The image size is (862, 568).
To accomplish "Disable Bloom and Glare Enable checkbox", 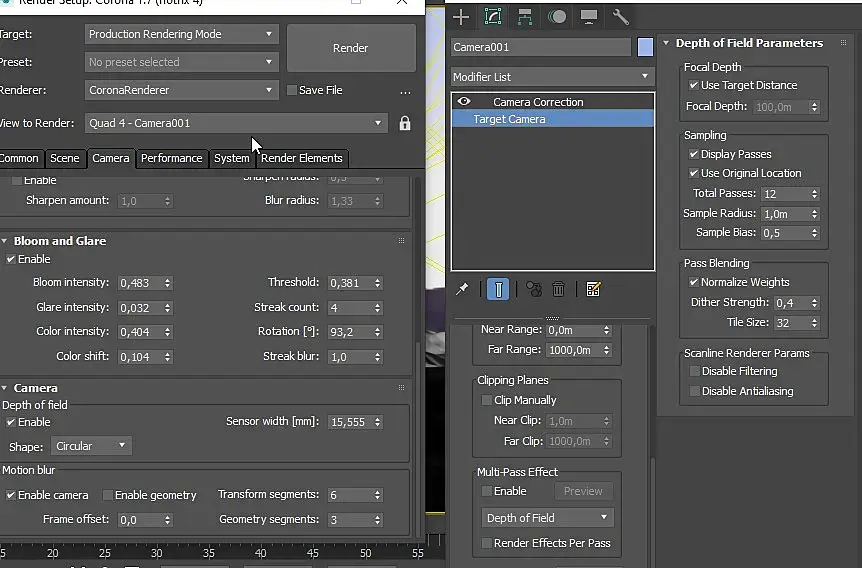I will pyautogui.click(x=11, y=259).
